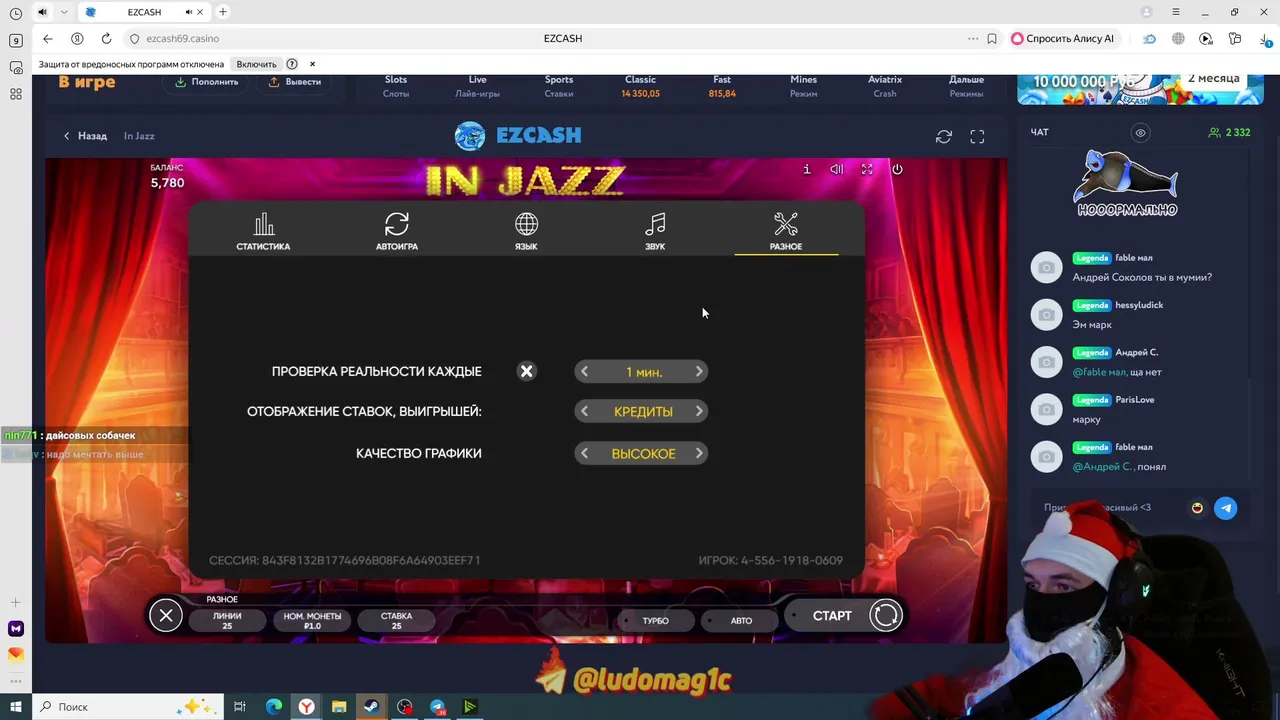Send chat message with Telegram-style button
The image size is (1280, 720).
(x=1225, y=508)
